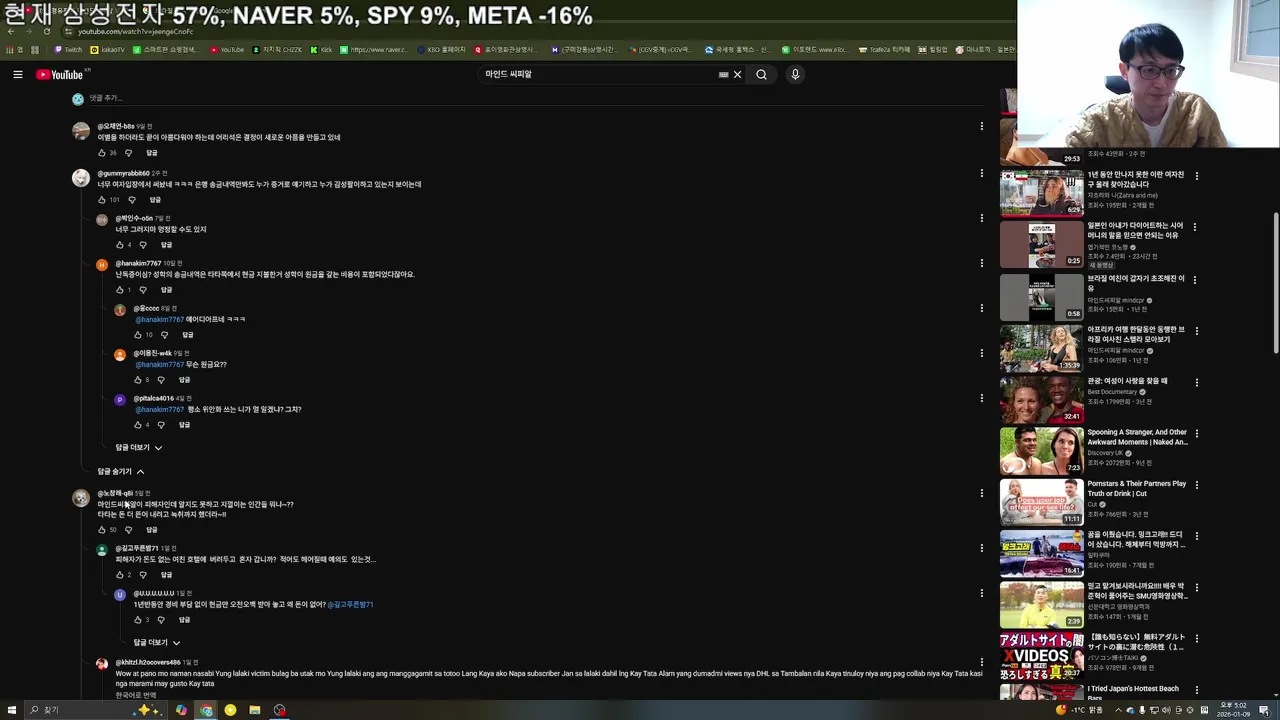This screenshot has height=720, width=1280.
Task: Reply to @gummyrabbit60 comment
Action: (155, 200)
